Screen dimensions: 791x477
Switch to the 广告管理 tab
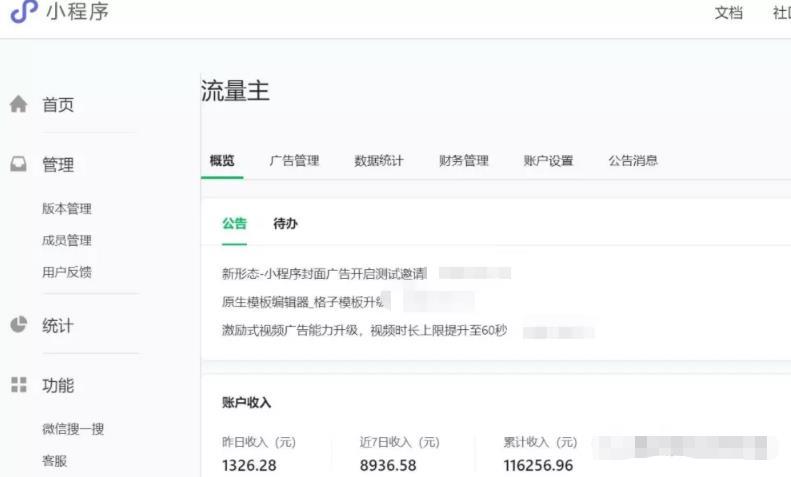(294, 161)
